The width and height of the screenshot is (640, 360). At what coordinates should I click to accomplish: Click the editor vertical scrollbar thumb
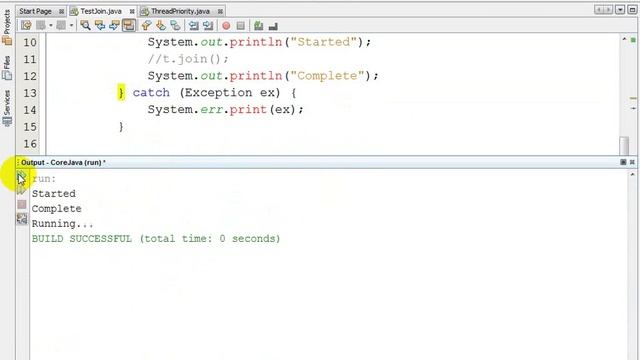624,145
